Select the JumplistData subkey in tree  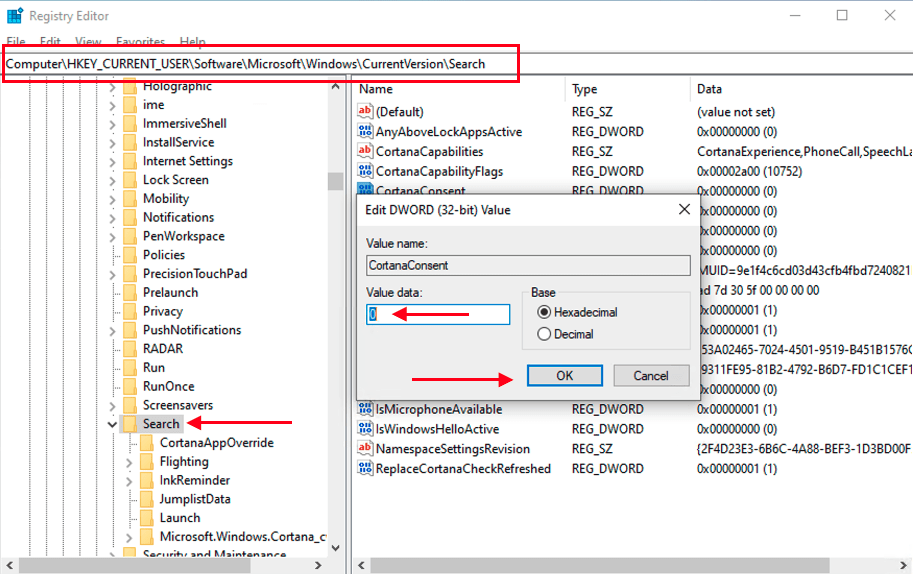(x=194, y=499)
